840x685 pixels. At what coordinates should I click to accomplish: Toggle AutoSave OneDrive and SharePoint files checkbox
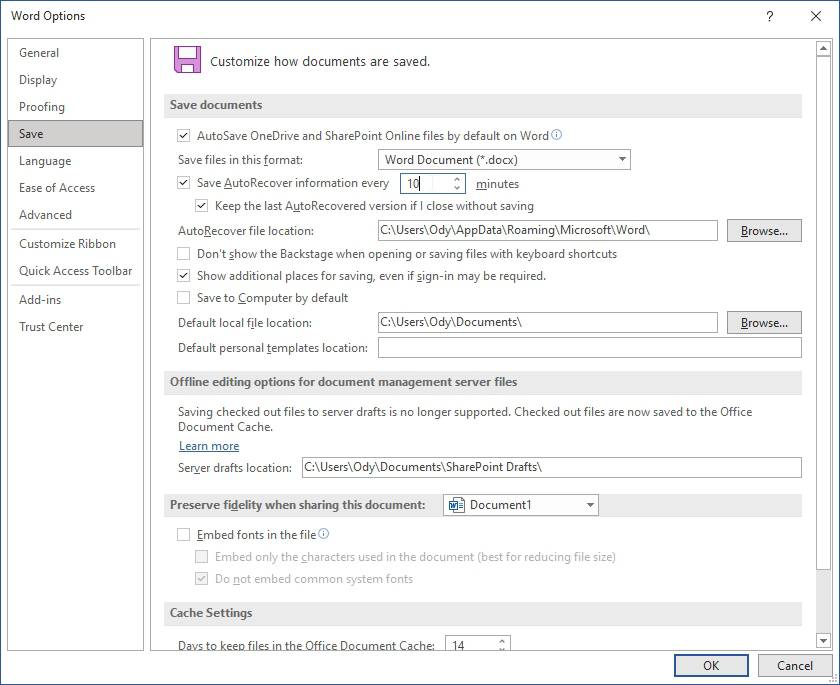tap(183, 136)
